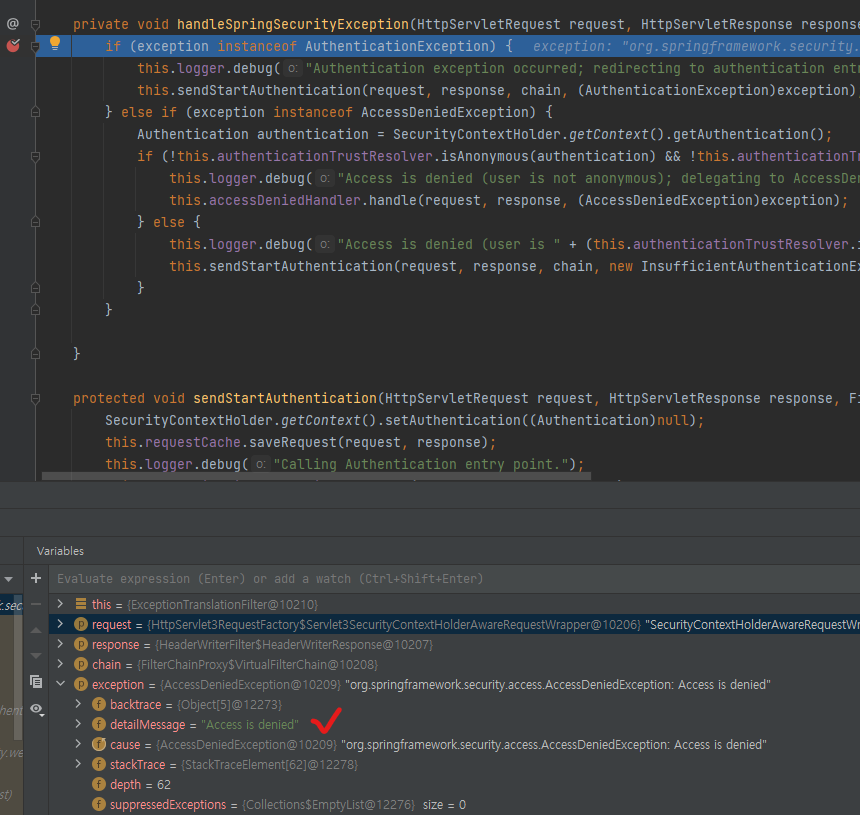860x815 pixels.
Task: Click the parameter icon beside request
Action: (x=81, y=624)
